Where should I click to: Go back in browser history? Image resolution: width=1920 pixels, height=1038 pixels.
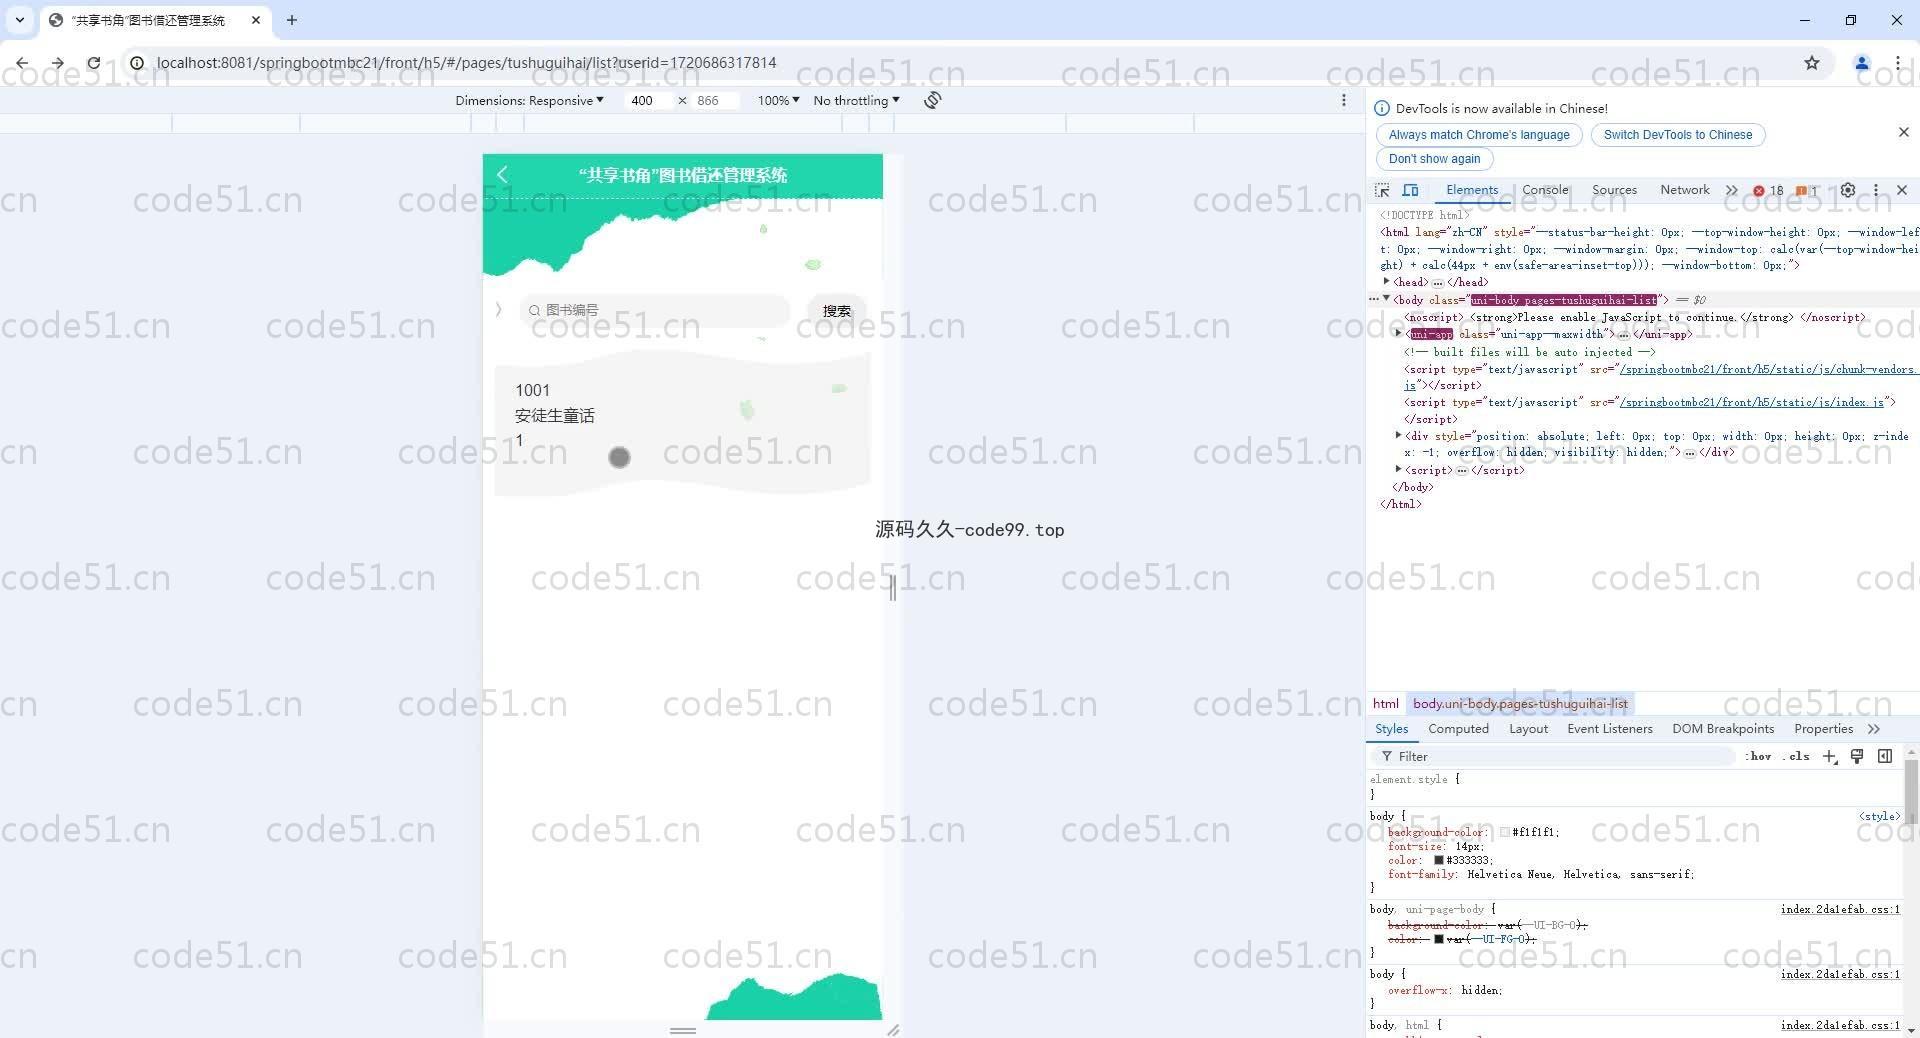(x=22, y=63)
